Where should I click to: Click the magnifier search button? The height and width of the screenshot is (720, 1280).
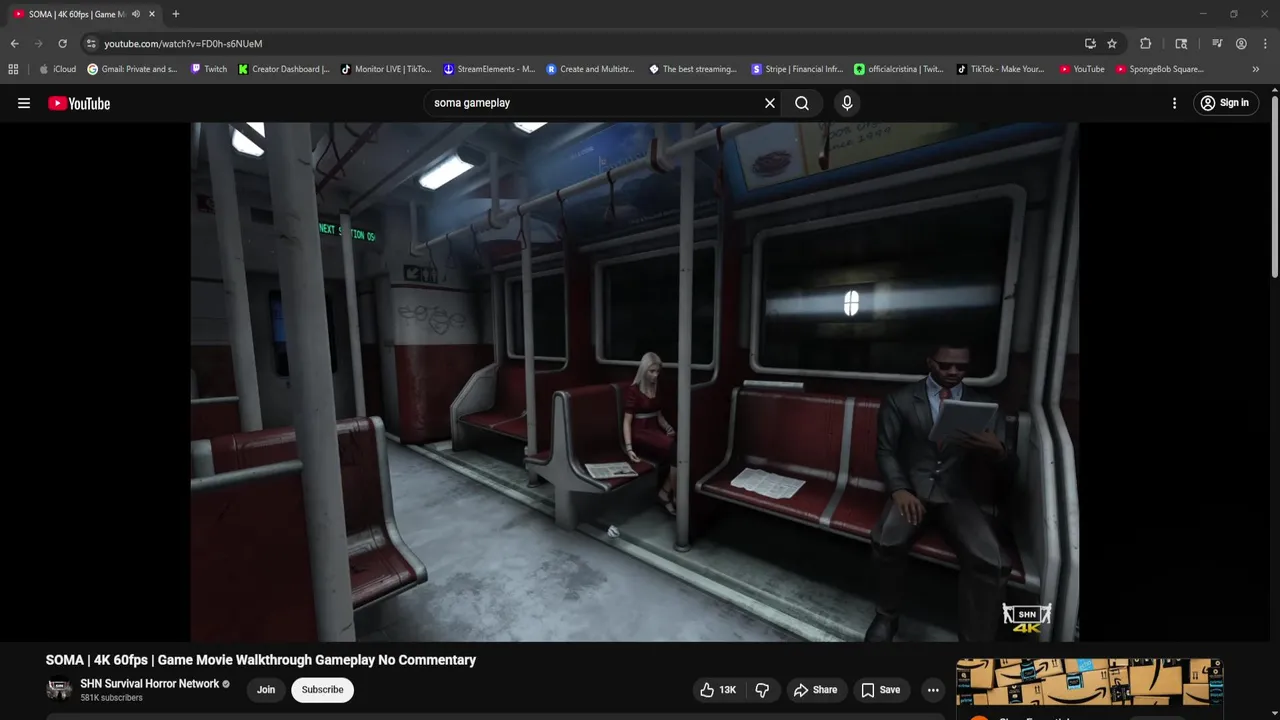802,103
